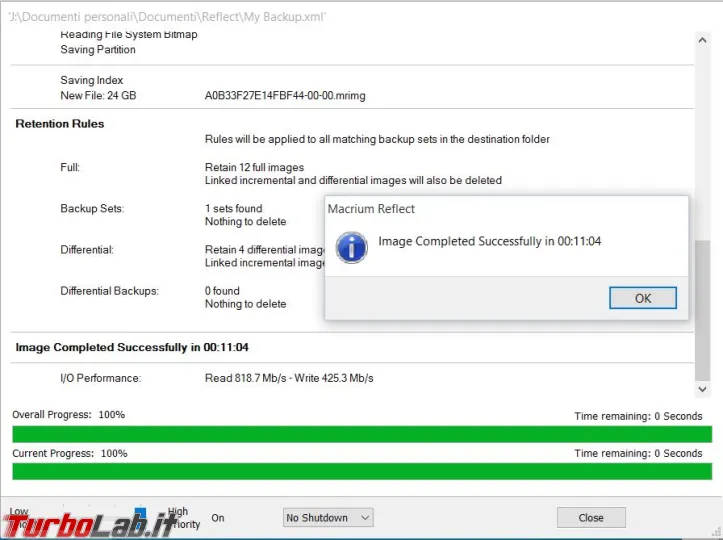Screen dimensions: 723x540
Task: Click the 'On' priority status text
Action: (218, 518)
